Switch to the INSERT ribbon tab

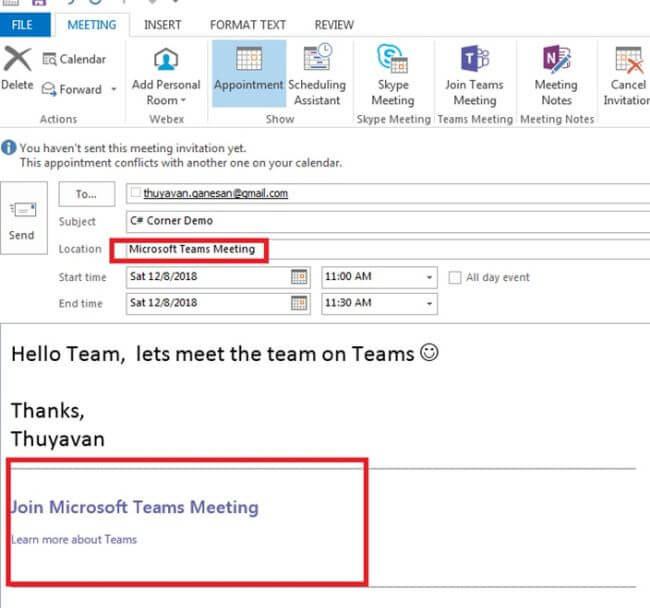pyautogui.click(x=162, y=25)
